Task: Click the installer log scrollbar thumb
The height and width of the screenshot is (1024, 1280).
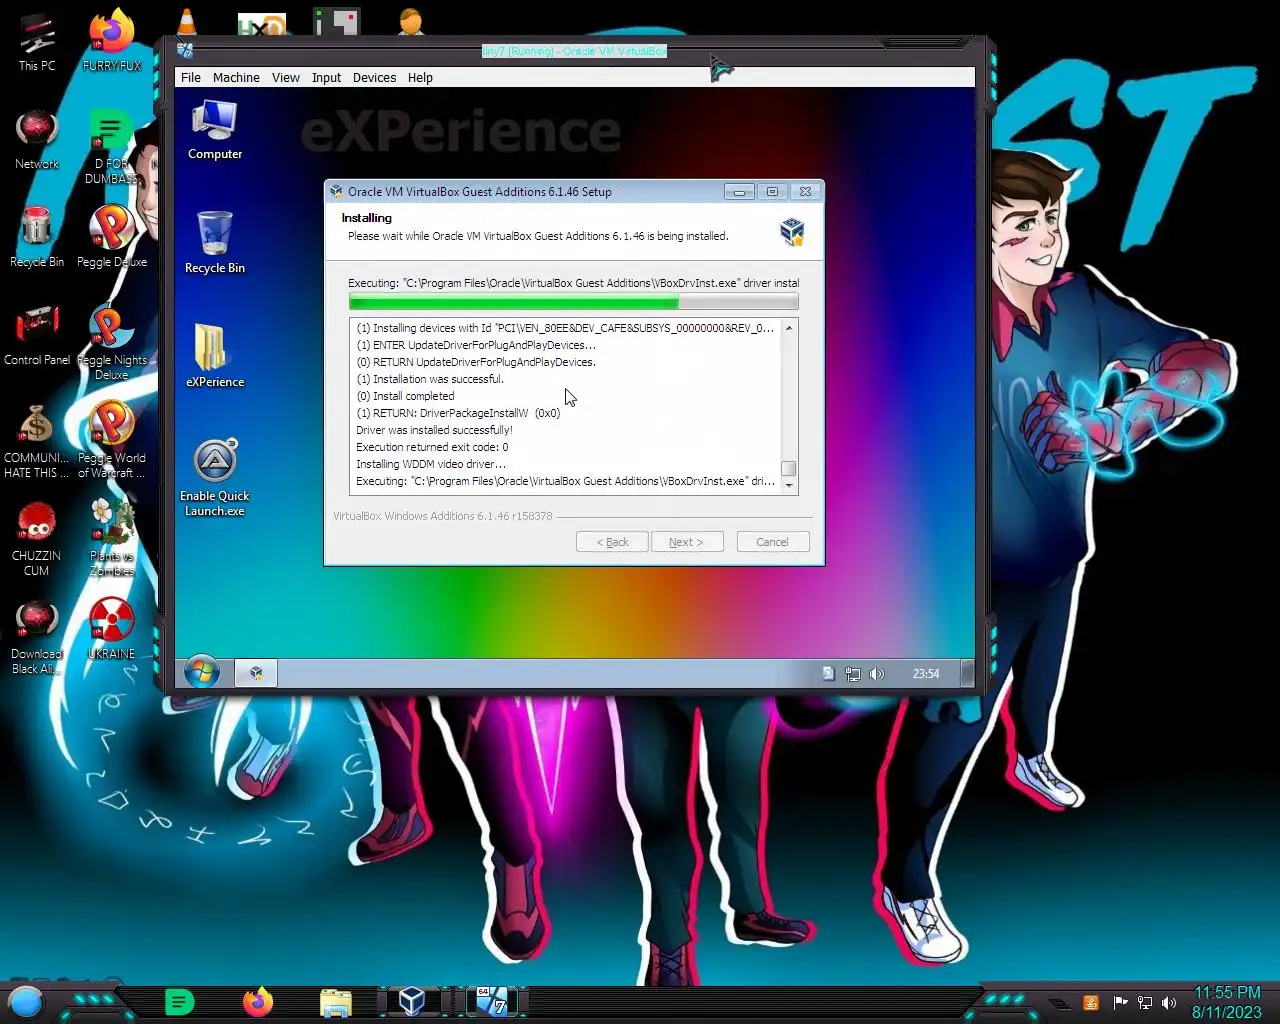Action: point(789,468)
